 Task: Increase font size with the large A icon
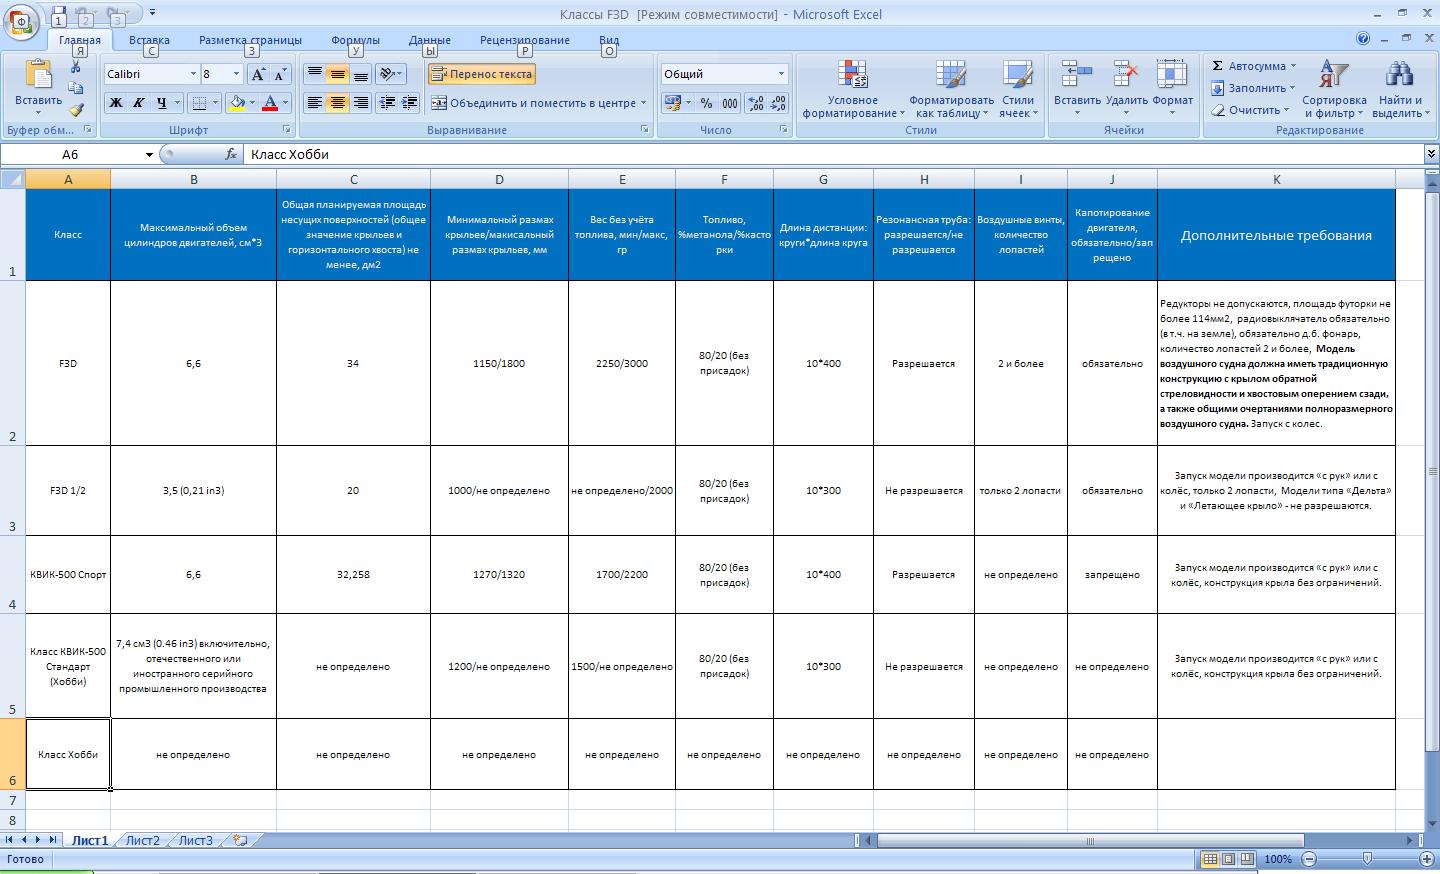(258, 74)
